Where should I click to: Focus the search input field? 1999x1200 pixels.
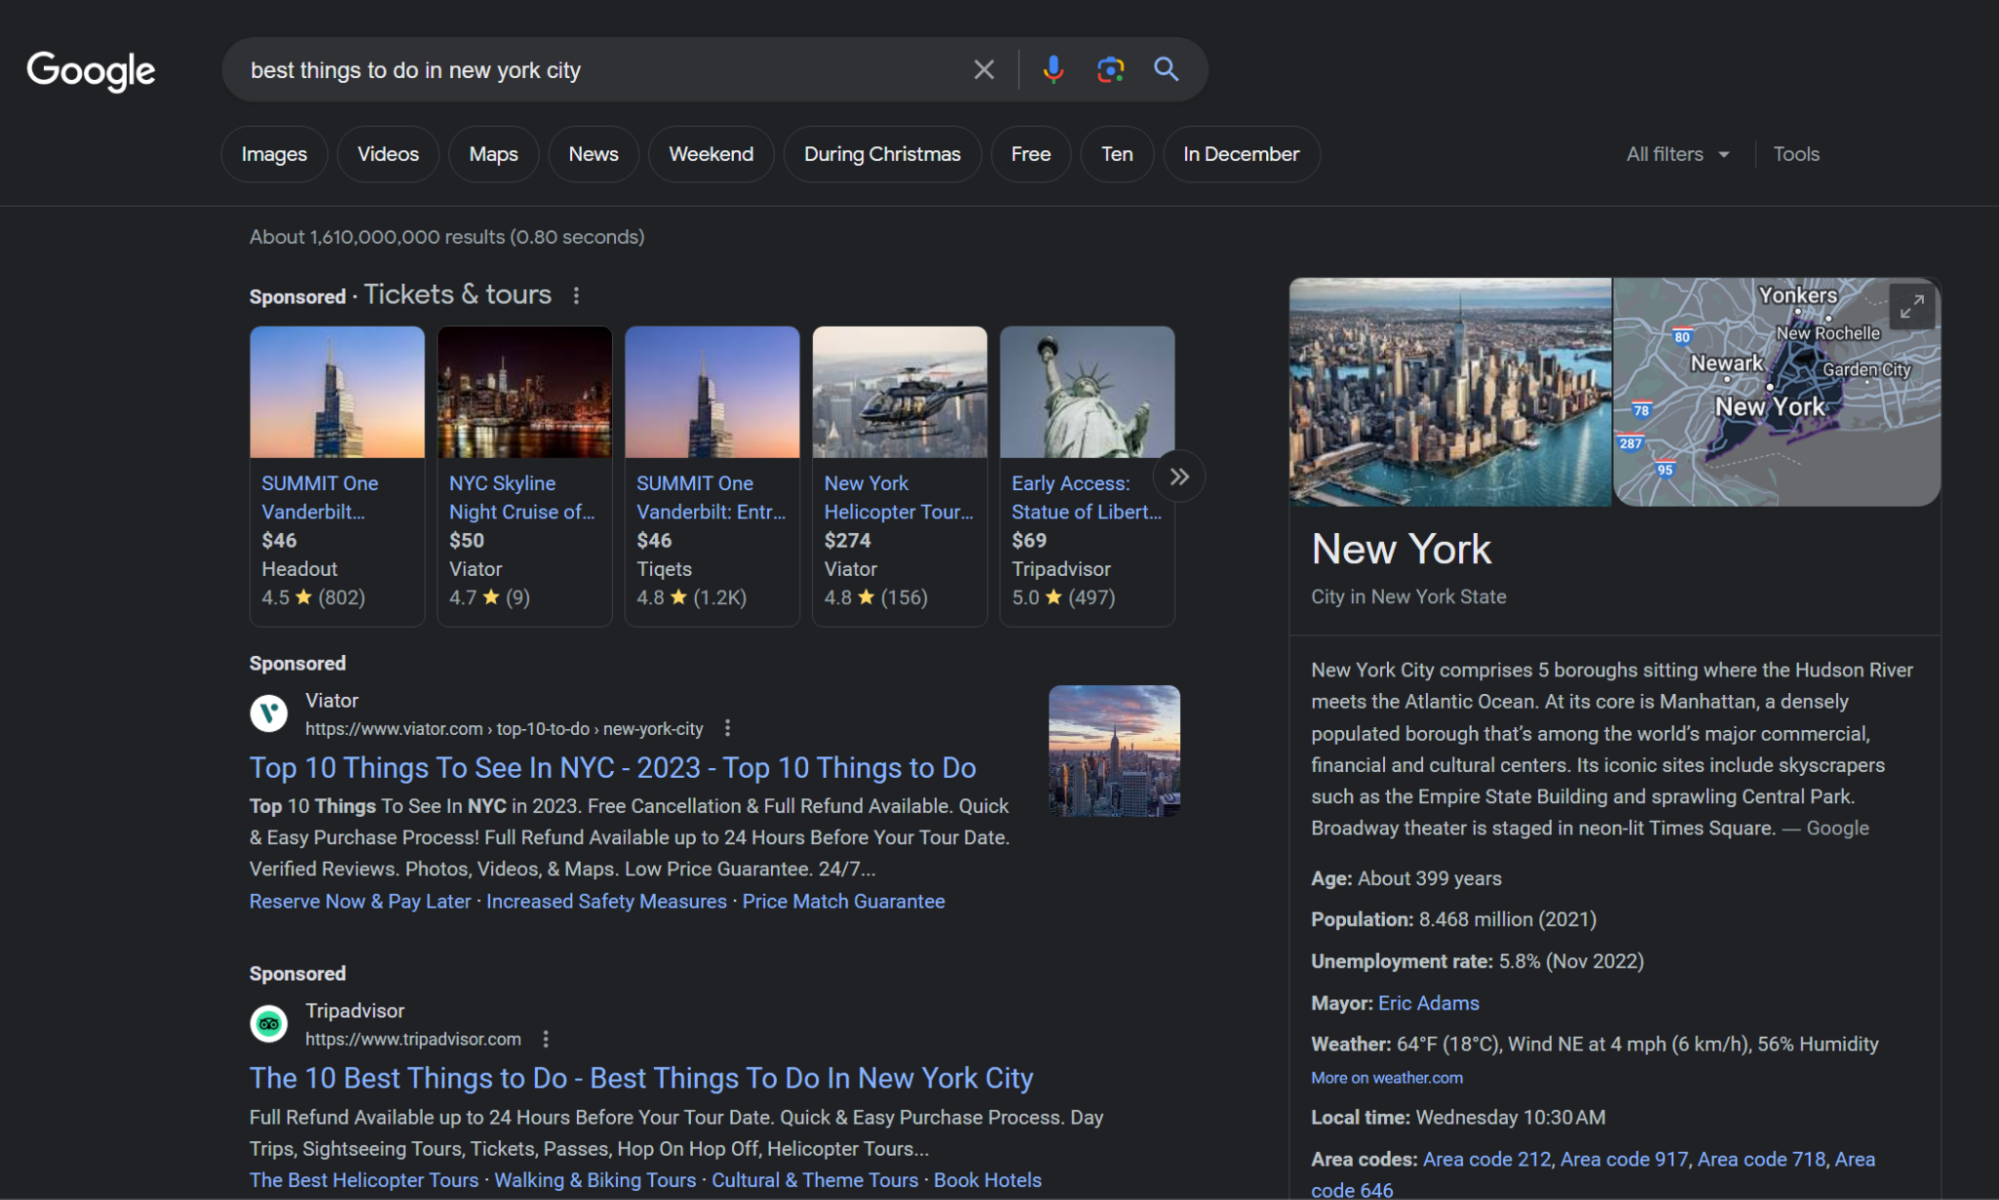[600, 70]
